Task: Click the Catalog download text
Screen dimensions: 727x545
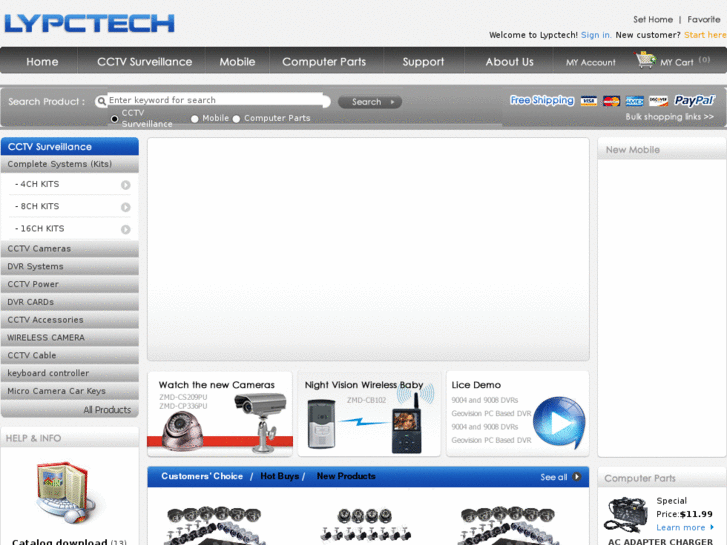Action: 59,541
